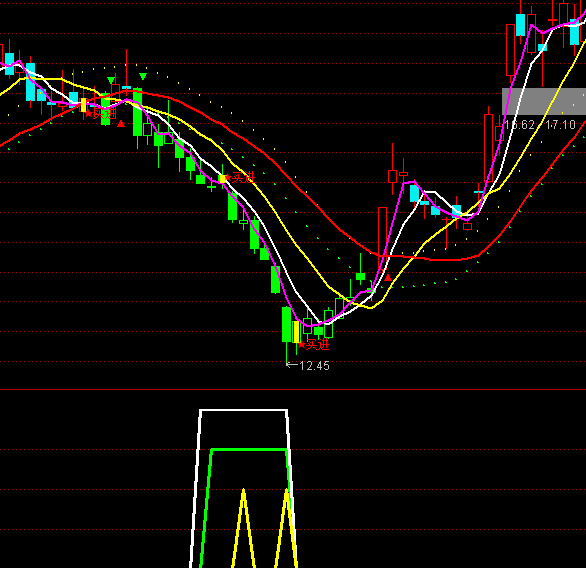Click the 16.62 price label
Screen dimensions: 586x568
519,125
